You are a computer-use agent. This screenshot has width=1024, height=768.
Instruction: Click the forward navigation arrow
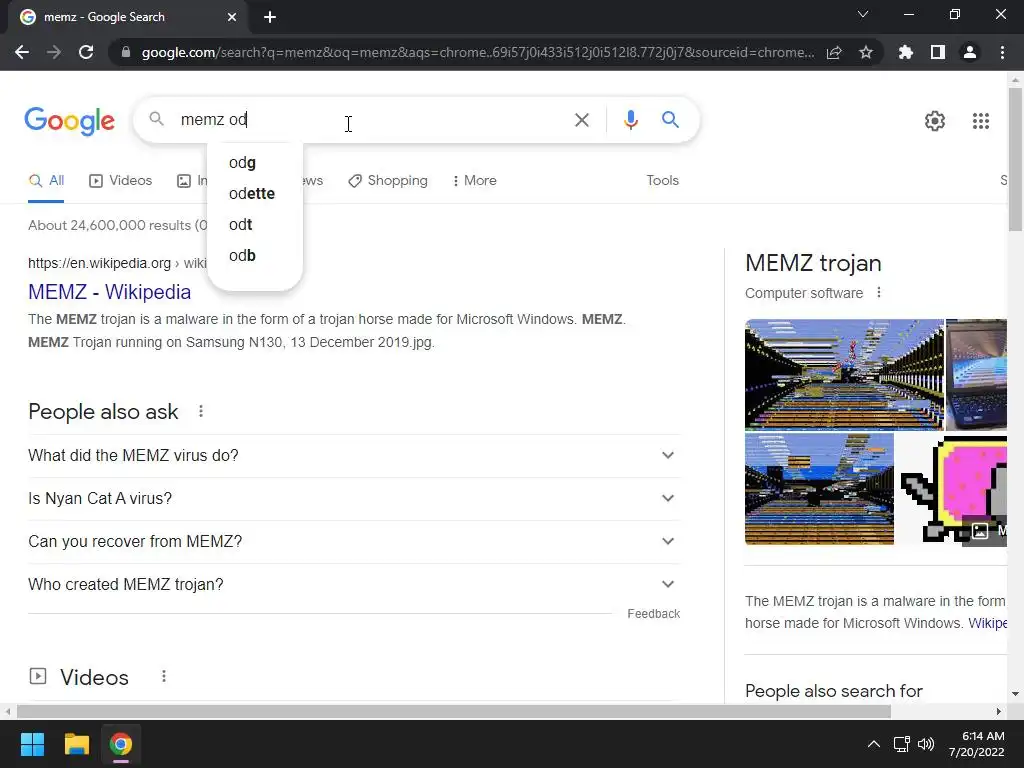pyautogui.click(x=54, y=52)
